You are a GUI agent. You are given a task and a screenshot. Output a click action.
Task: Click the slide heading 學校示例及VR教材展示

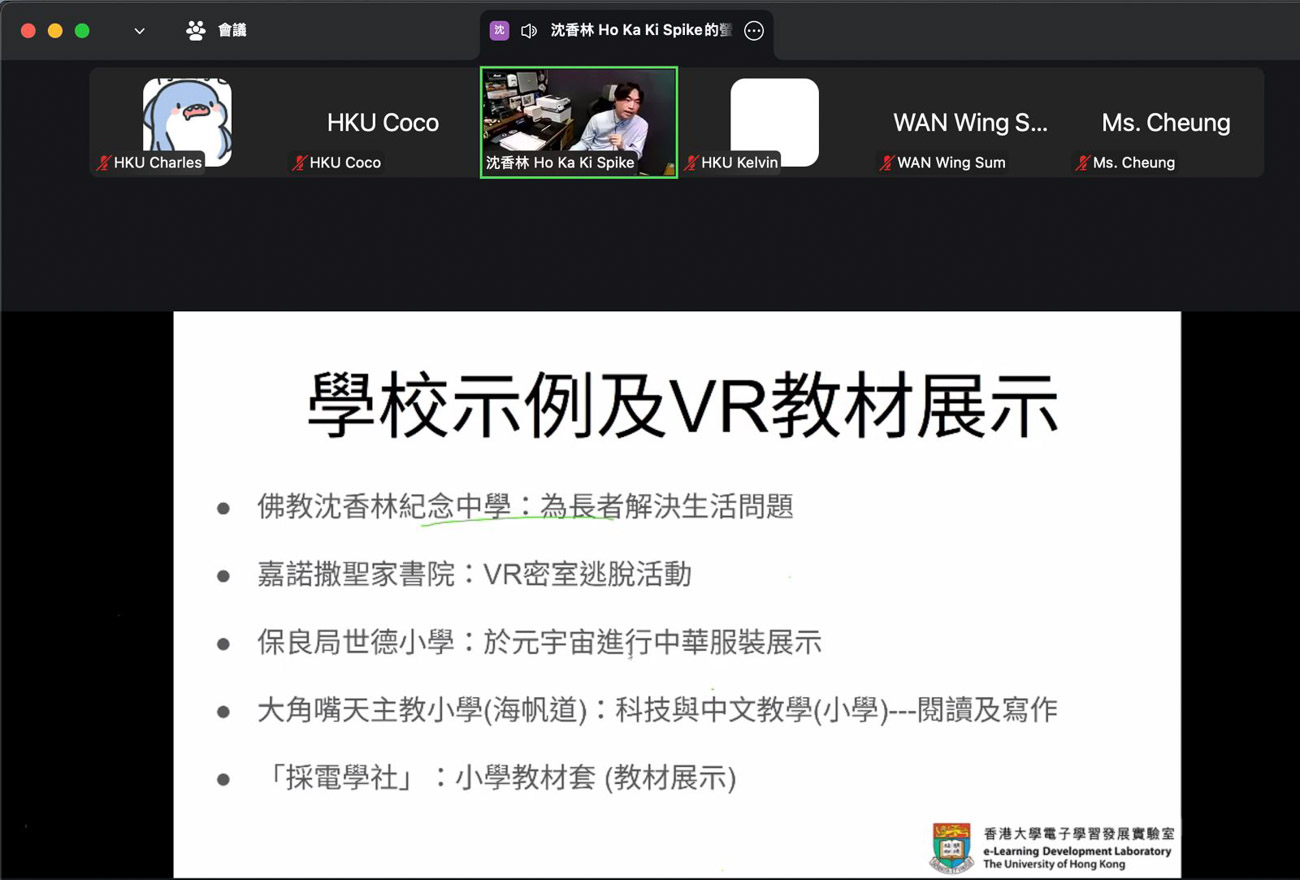tap(682, 407)
